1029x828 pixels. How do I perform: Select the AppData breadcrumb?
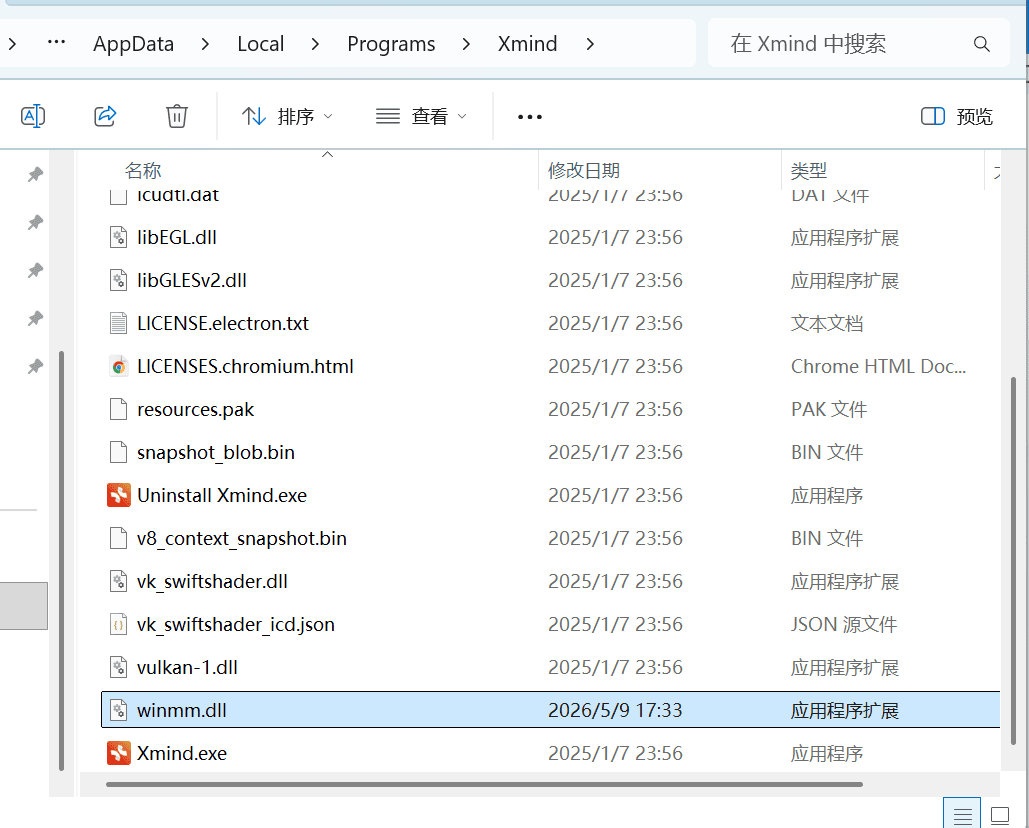133,44
